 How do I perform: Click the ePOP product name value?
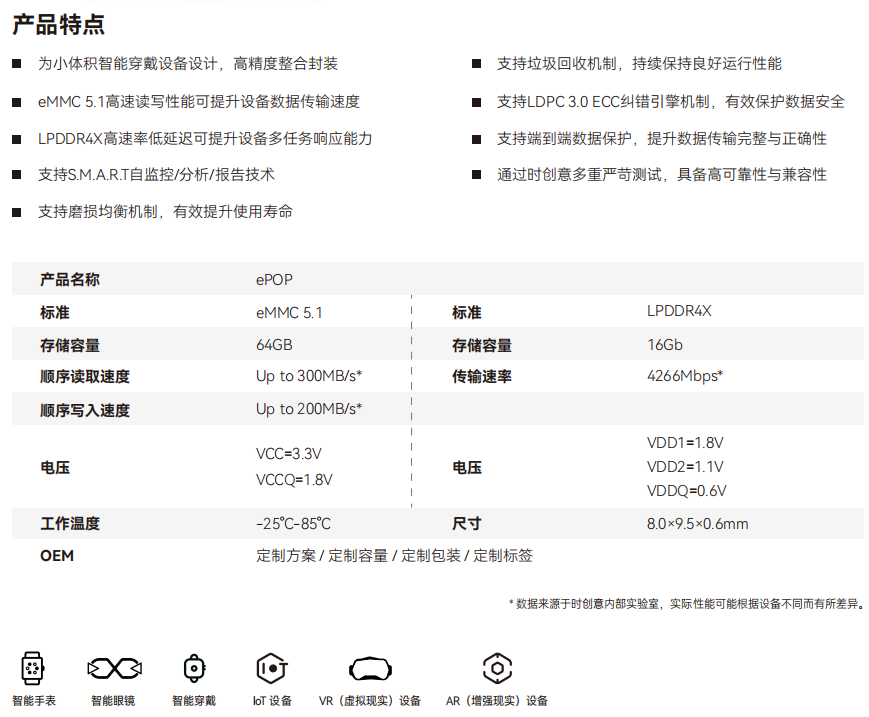275,280
